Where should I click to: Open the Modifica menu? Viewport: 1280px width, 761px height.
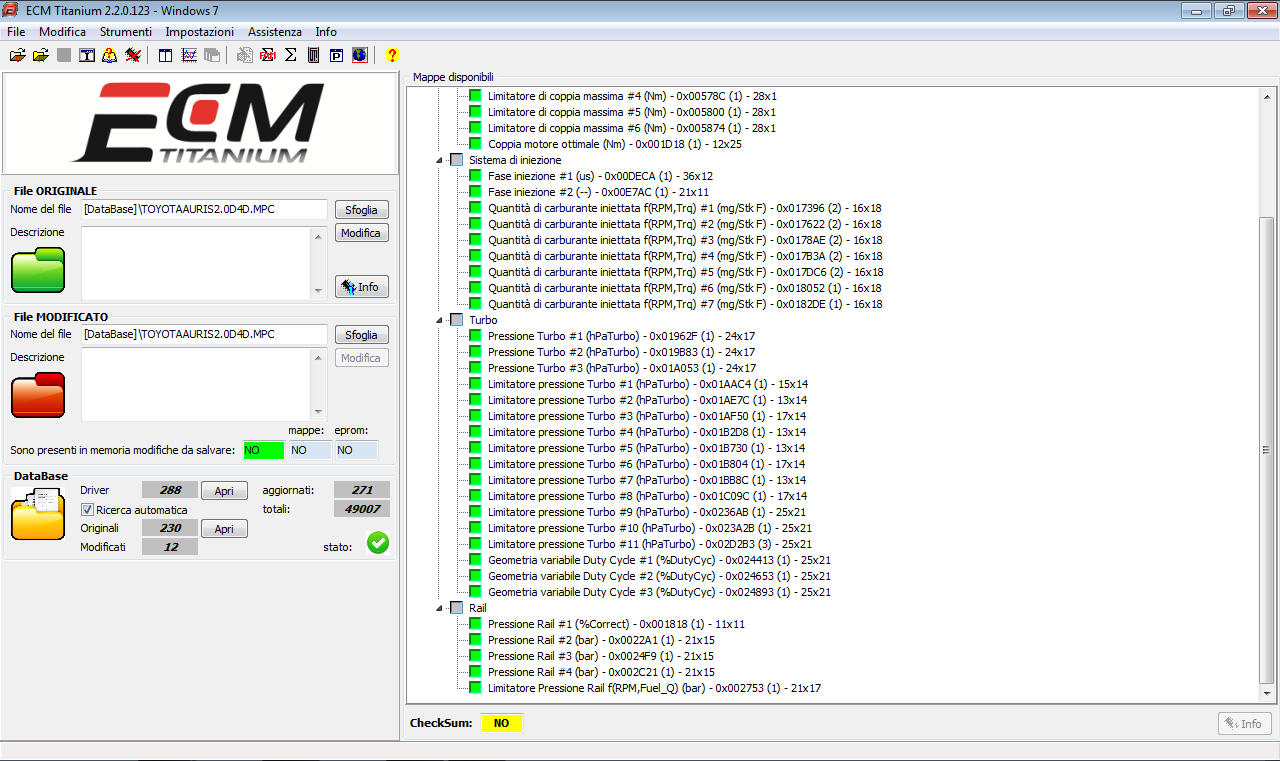point(62,32)
